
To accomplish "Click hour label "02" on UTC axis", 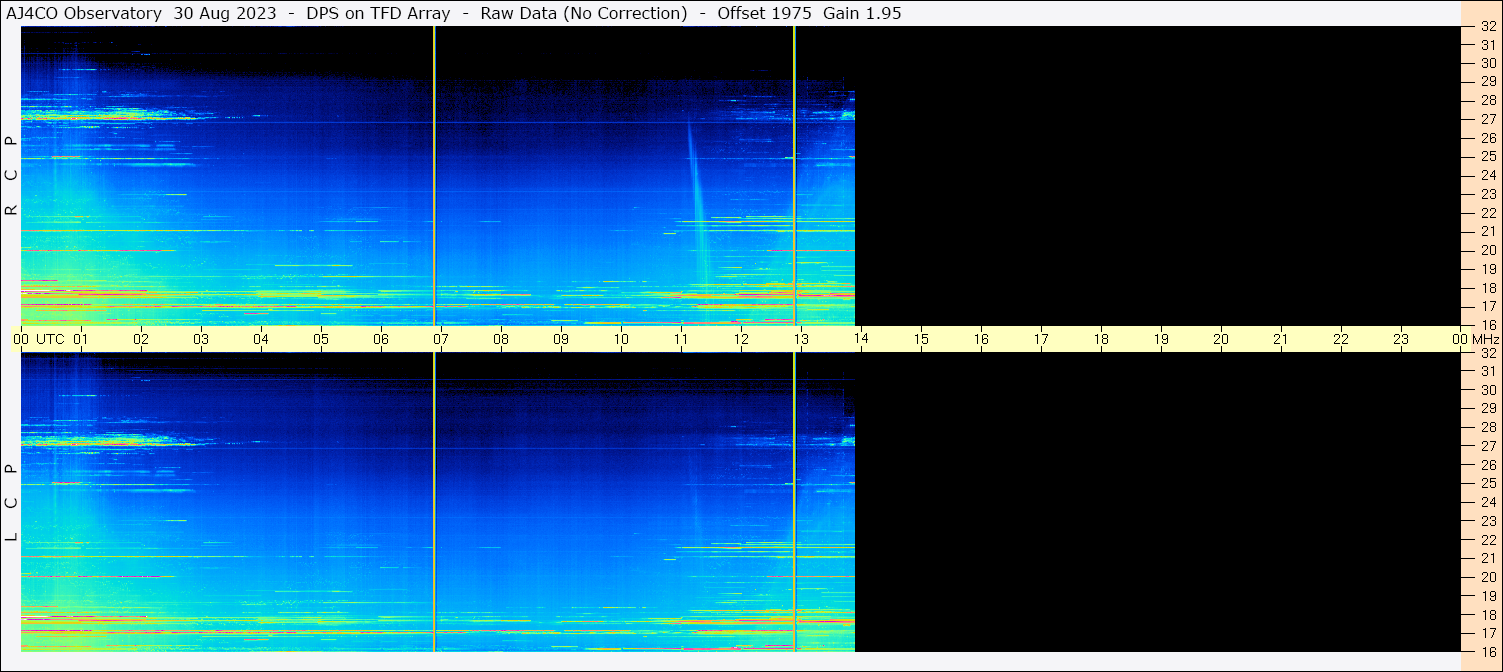I will pos(141,340).
